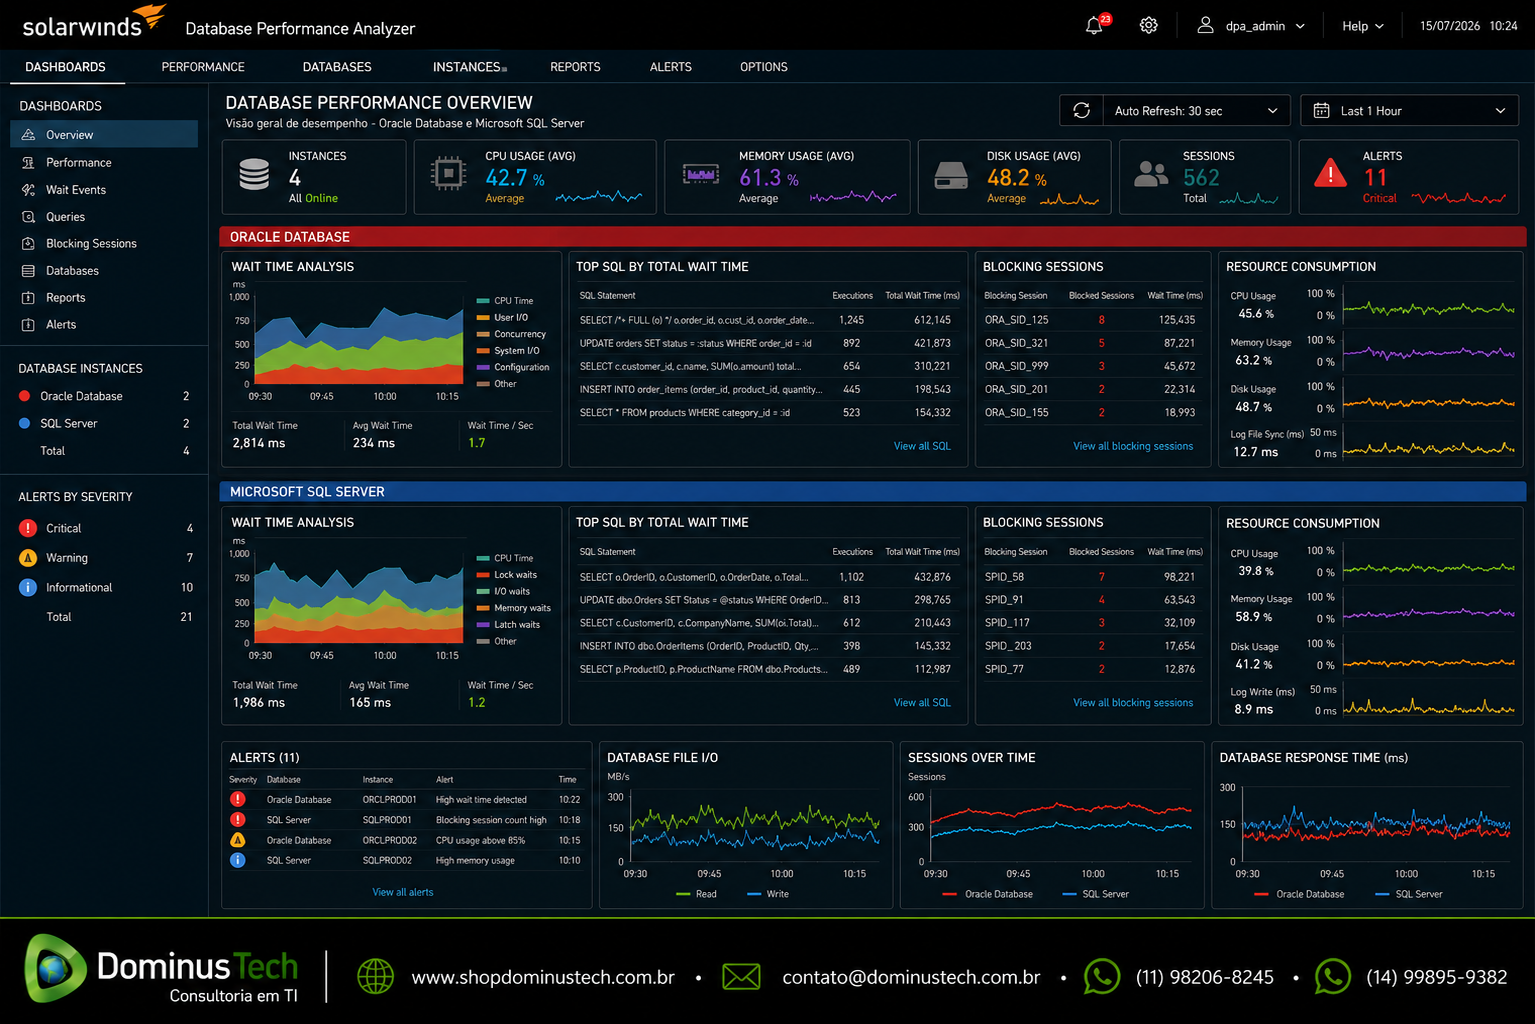Open Alerts top tab

point(671,67)
